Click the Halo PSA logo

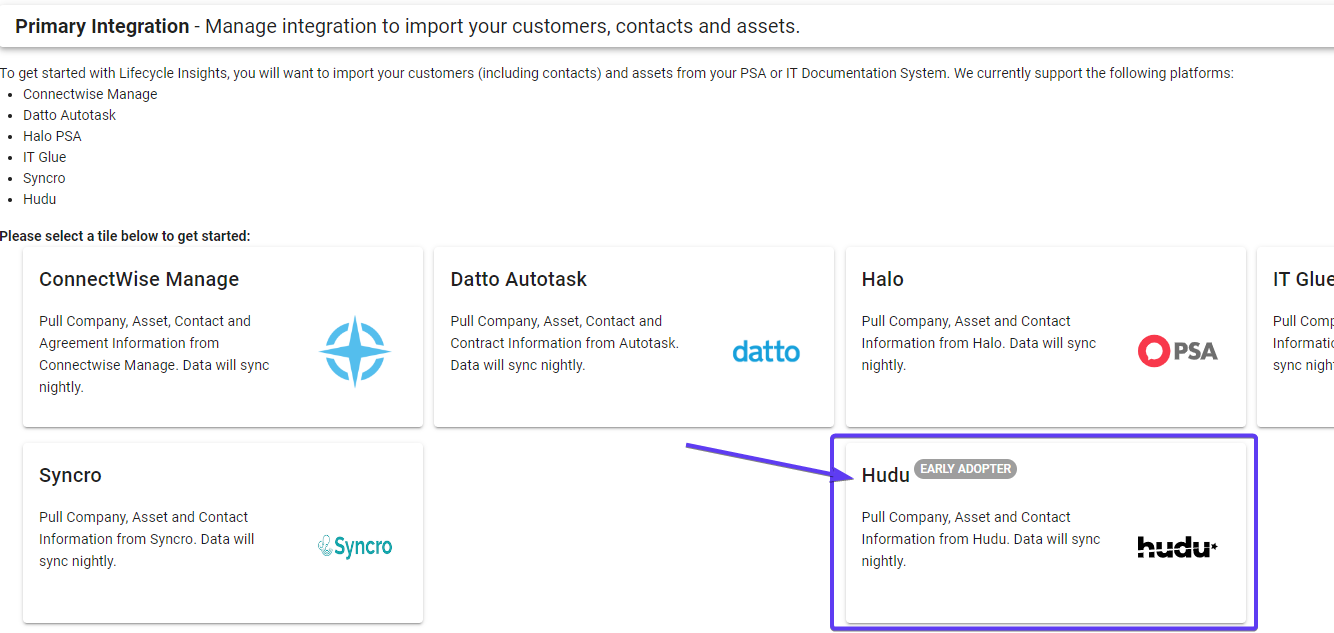1177,351
